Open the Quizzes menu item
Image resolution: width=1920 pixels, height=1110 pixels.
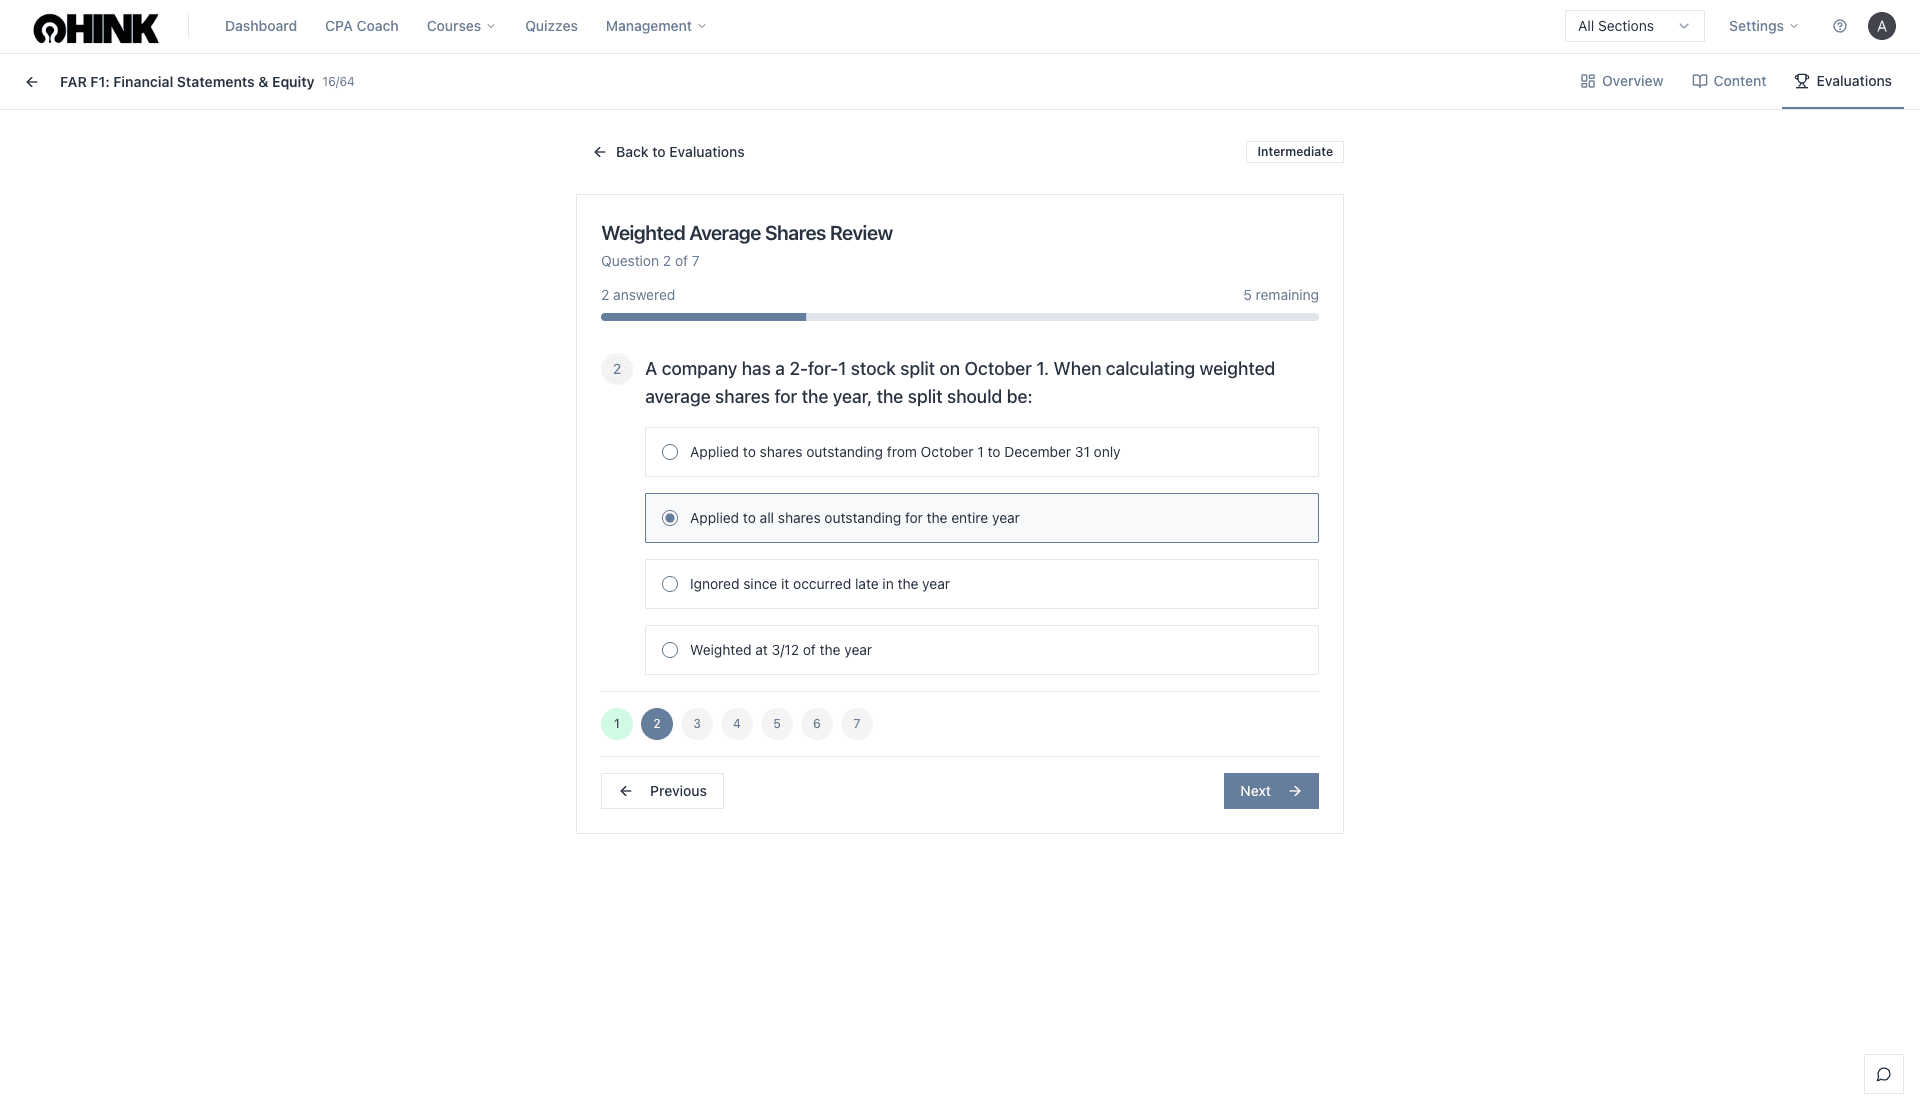coord(551,26)
